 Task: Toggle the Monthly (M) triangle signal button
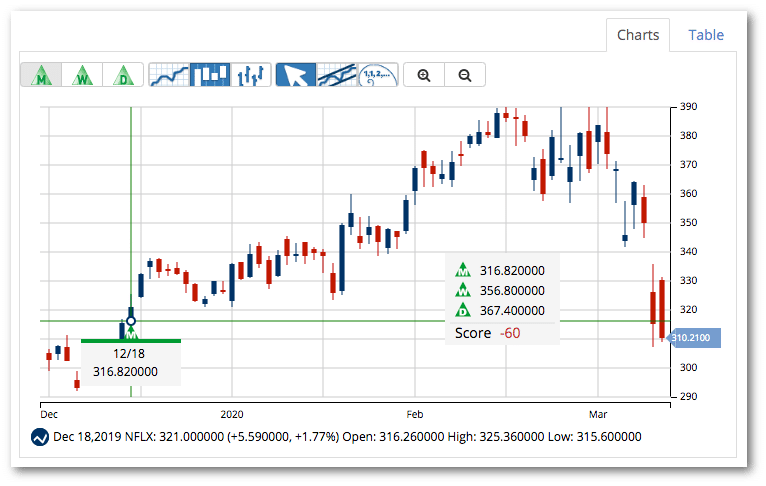[42, 75]
